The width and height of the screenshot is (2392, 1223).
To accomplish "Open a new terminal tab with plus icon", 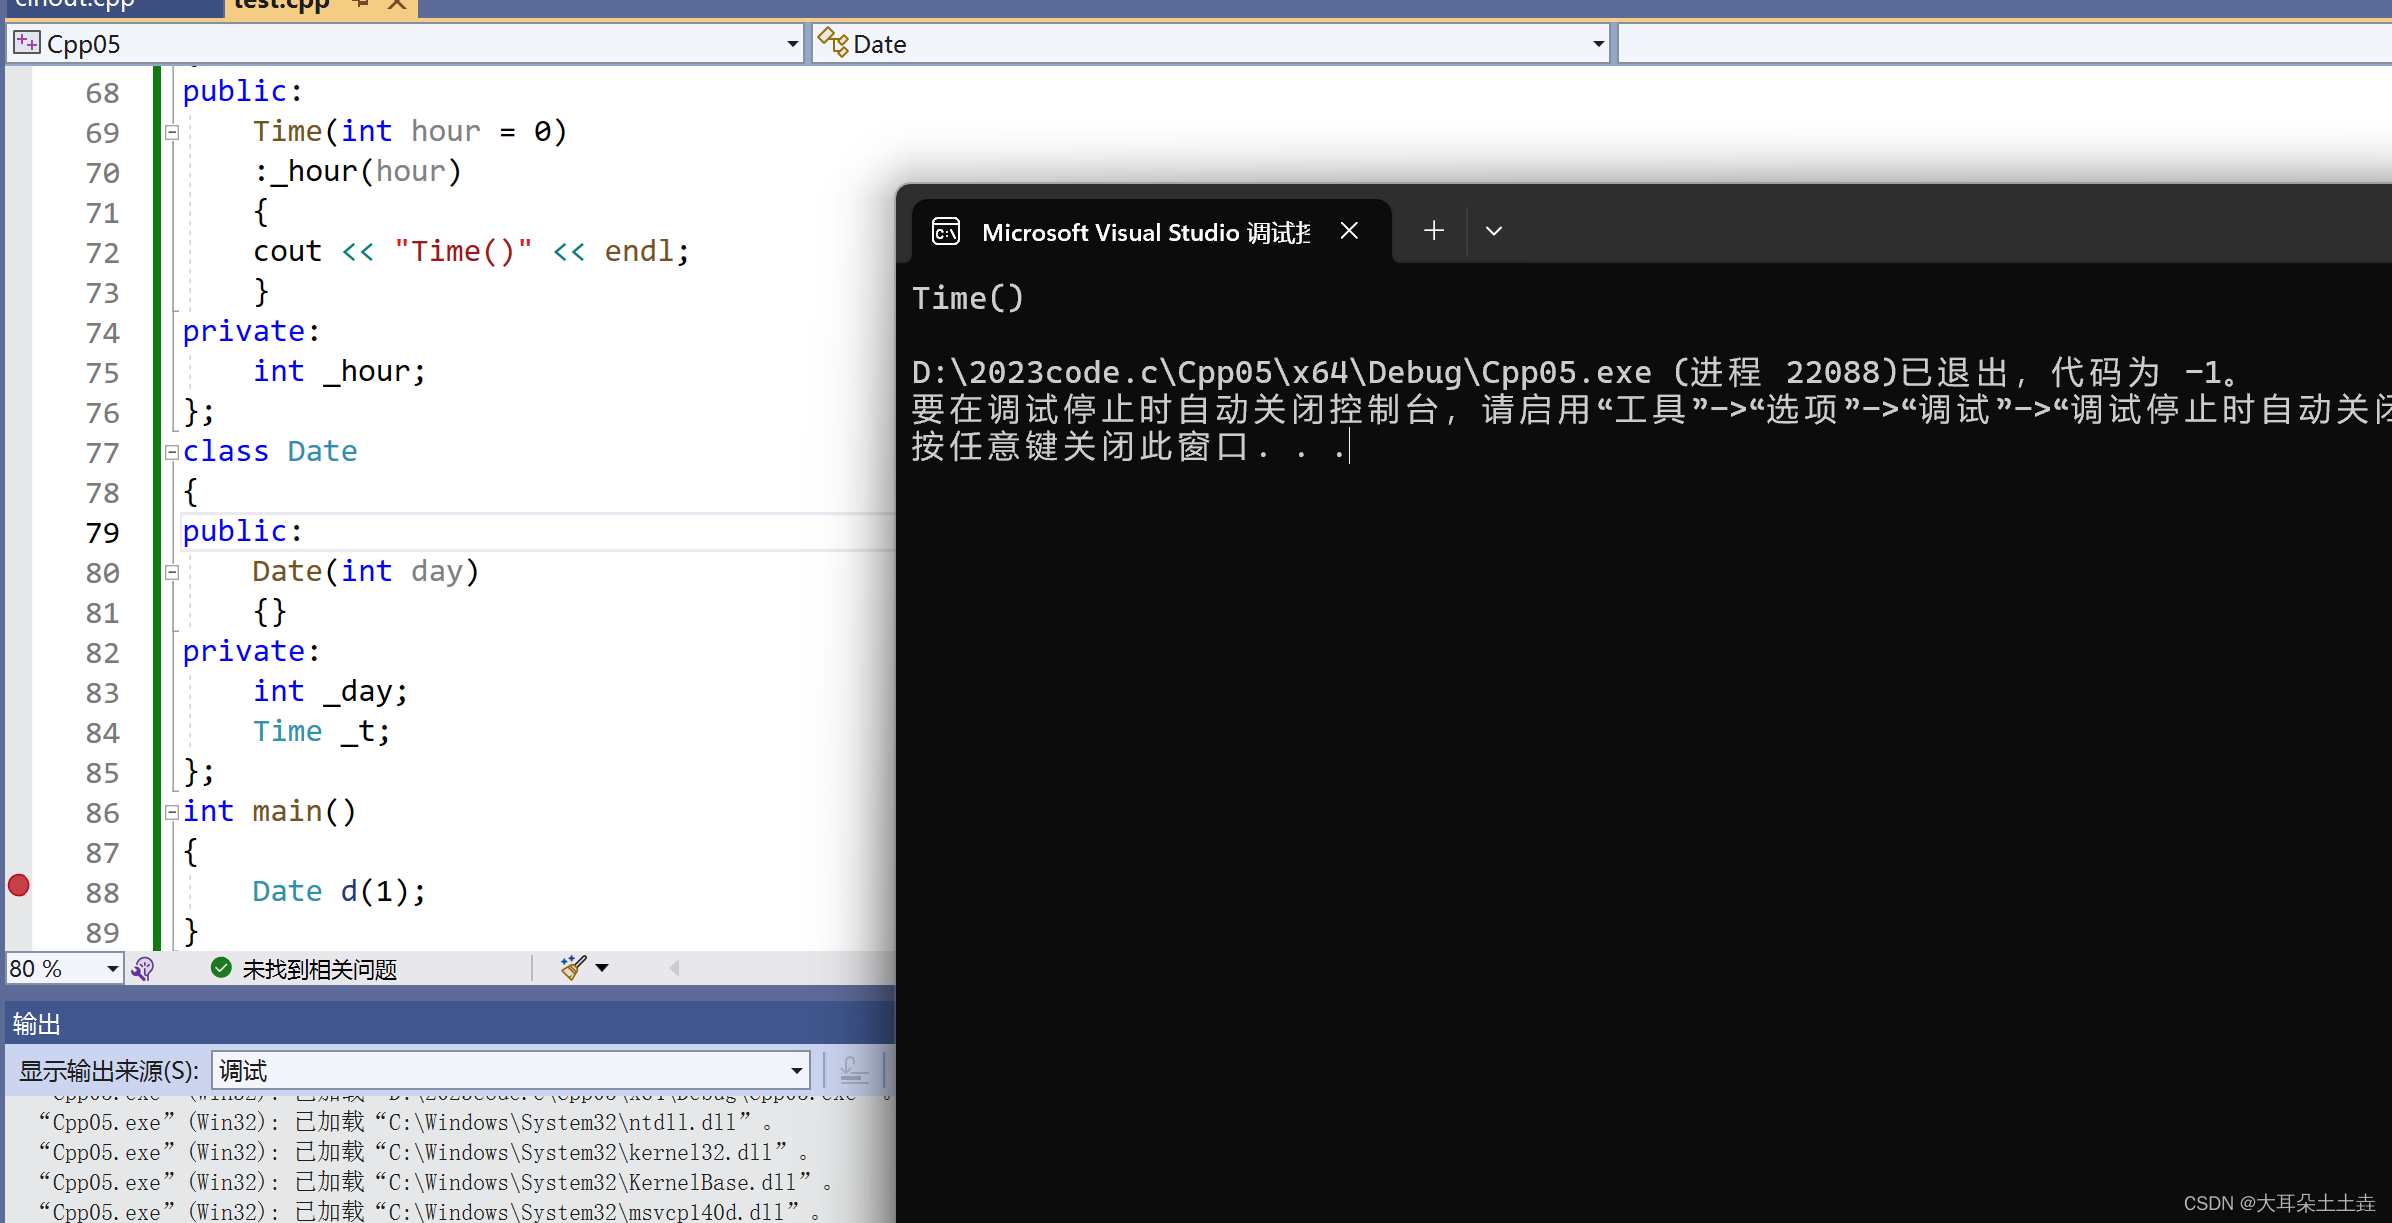I will 1433,231.
